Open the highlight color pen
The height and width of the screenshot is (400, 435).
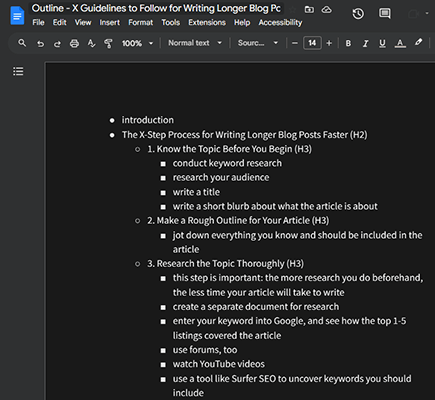(418, 42)
